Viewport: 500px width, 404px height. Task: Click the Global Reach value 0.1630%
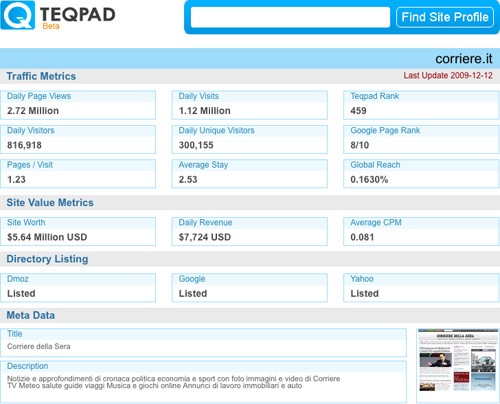pos(369,179)
